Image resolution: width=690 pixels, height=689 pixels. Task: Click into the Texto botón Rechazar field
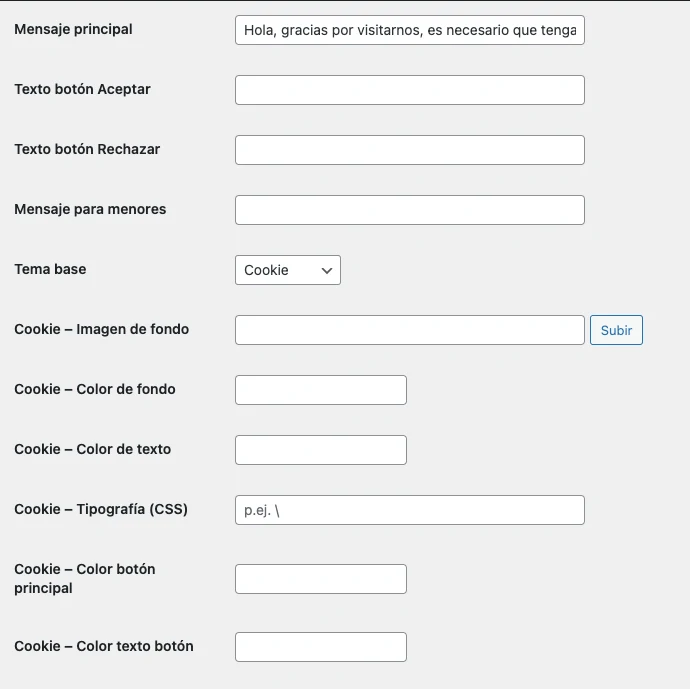[x=409, y=150]
